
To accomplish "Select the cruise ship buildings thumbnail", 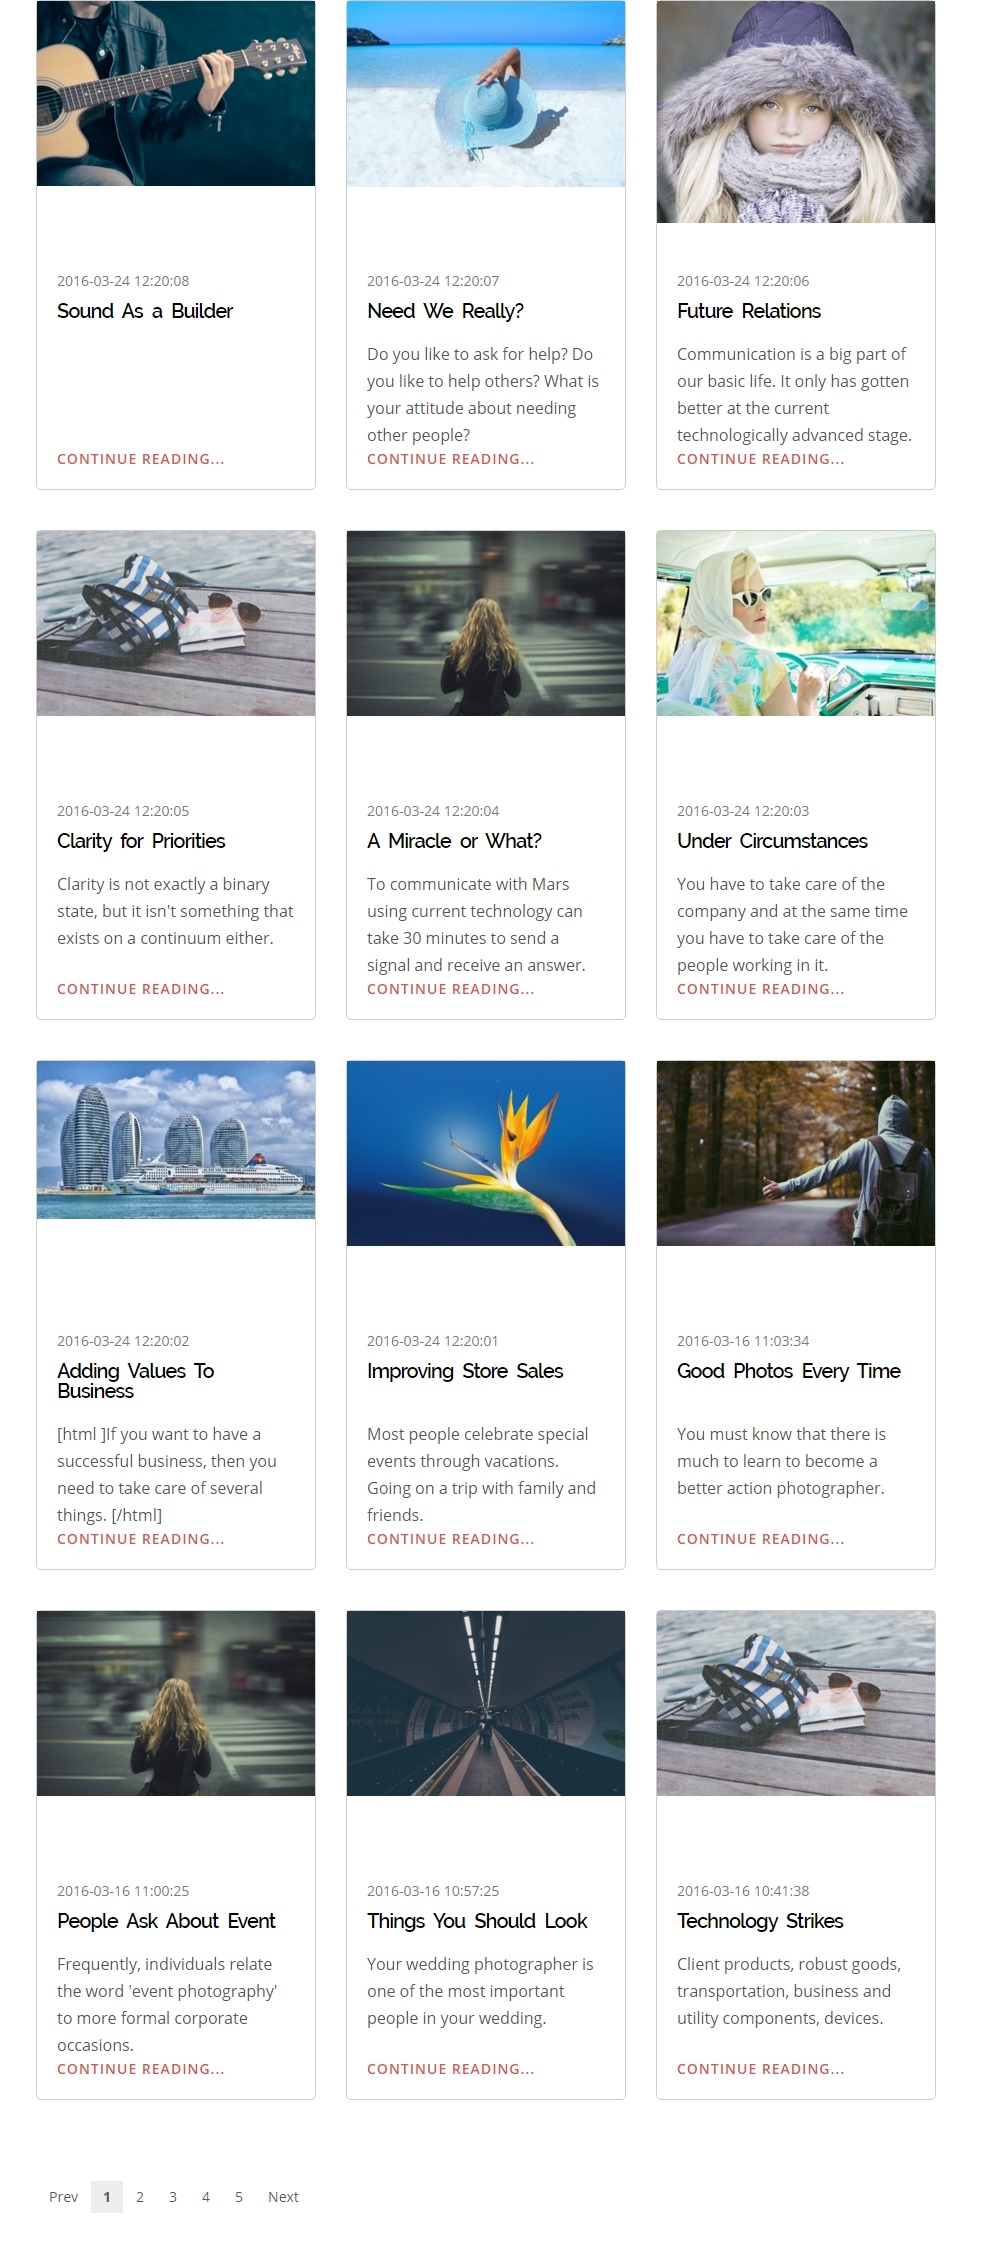I will coord(176,1140).
